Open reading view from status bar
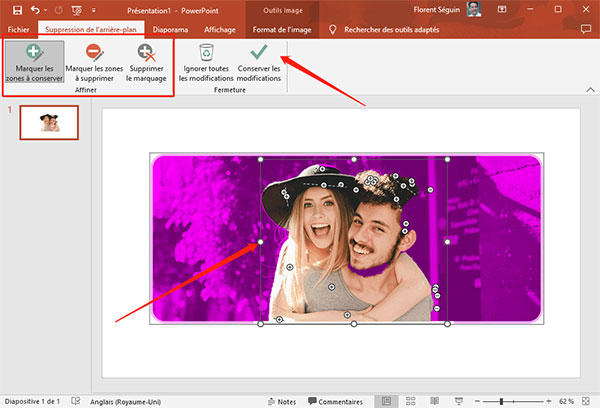This screenshot has width=600, height=408. tap(436, 400)
